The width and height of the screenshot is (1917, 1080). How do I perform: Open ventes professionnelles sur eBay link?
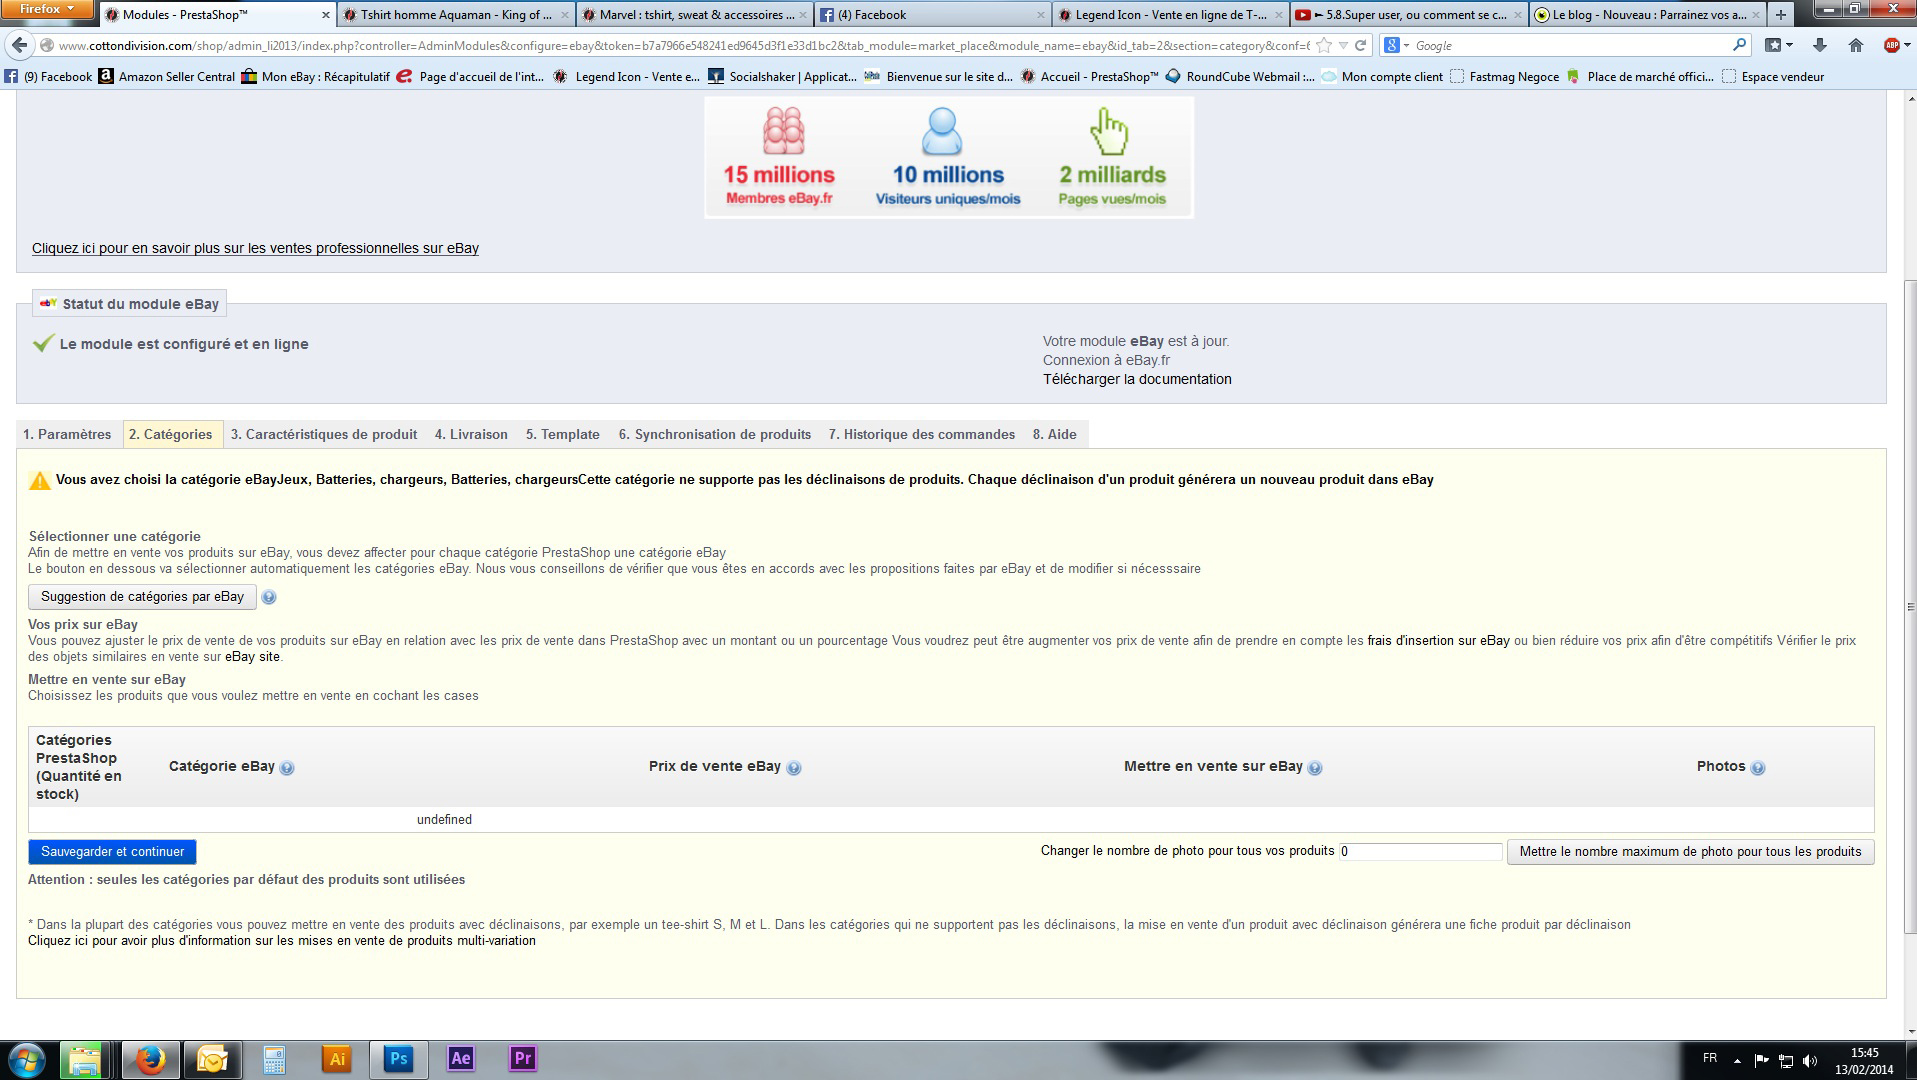[x=255, y=248]
